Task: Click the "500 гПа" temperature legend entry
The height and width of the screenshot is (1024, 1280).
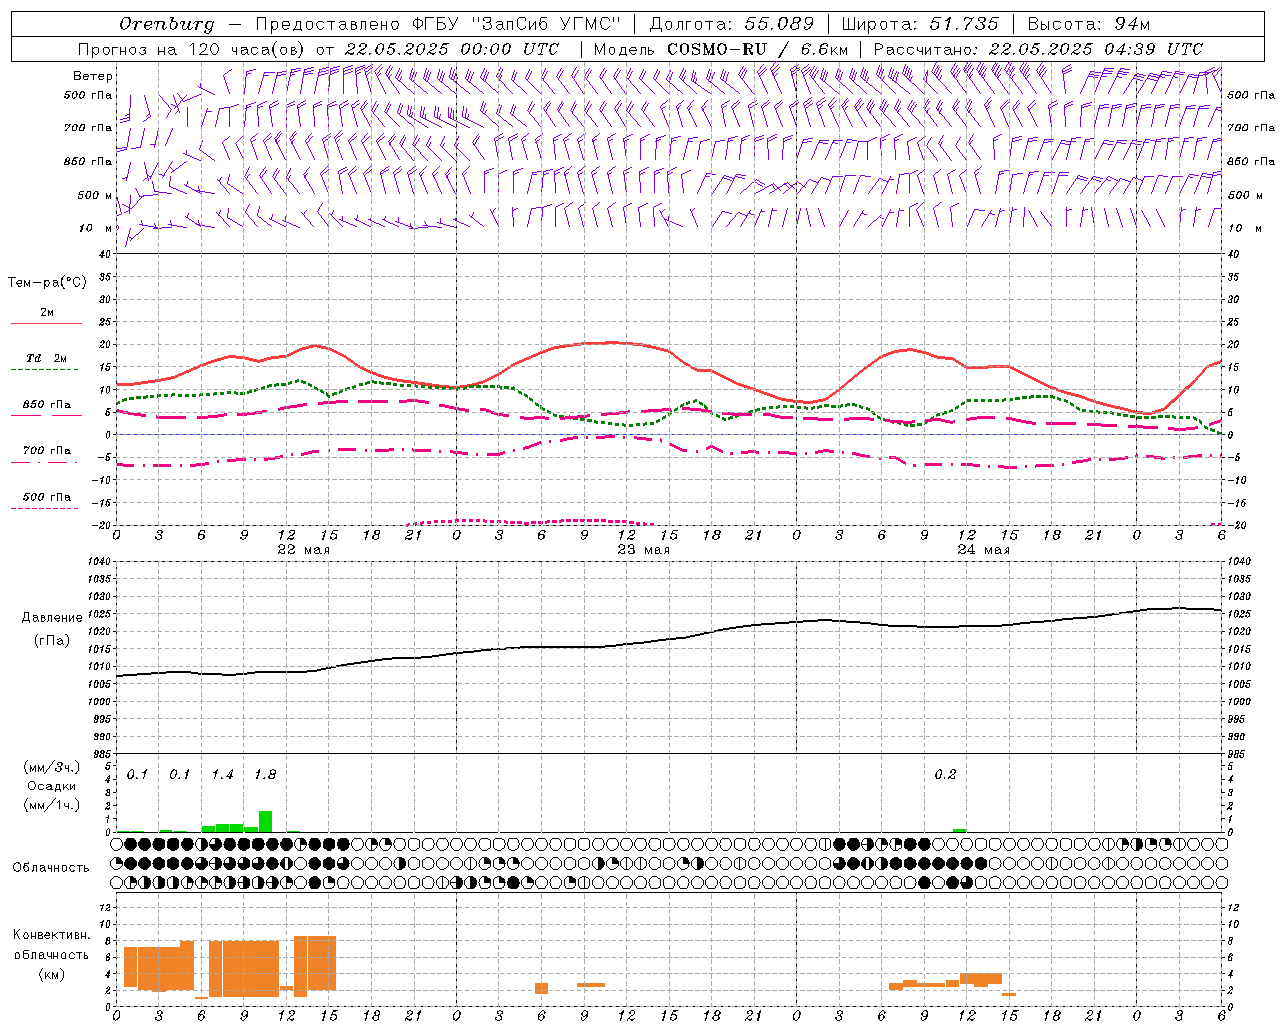Action: 46,497
